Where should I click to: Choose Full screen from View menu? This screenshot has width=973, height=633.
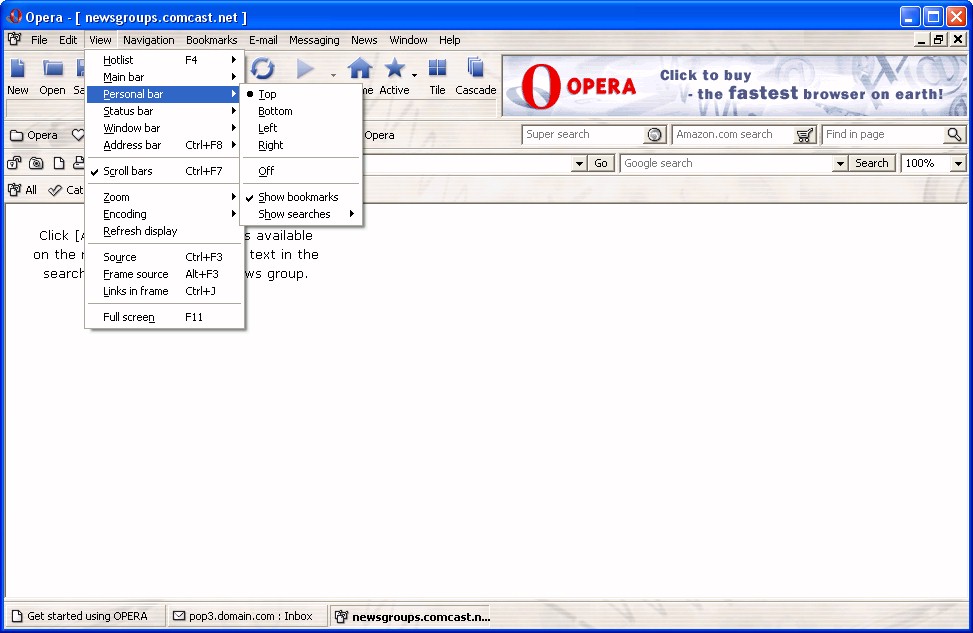click(x=129, y=317)
